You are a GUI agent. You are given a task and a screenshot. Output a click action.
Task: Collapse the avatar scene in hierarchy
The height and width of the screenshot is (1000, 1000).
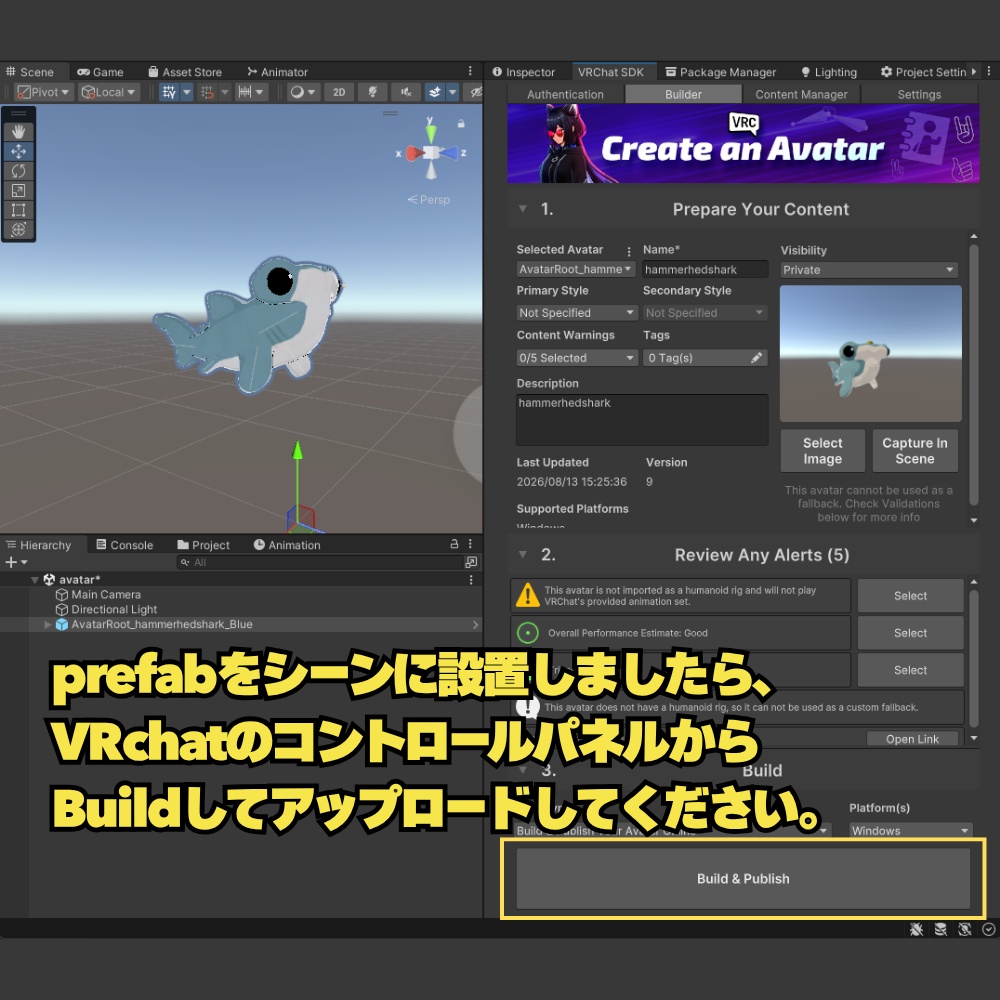pyautogui.click(x=35, y=580)
